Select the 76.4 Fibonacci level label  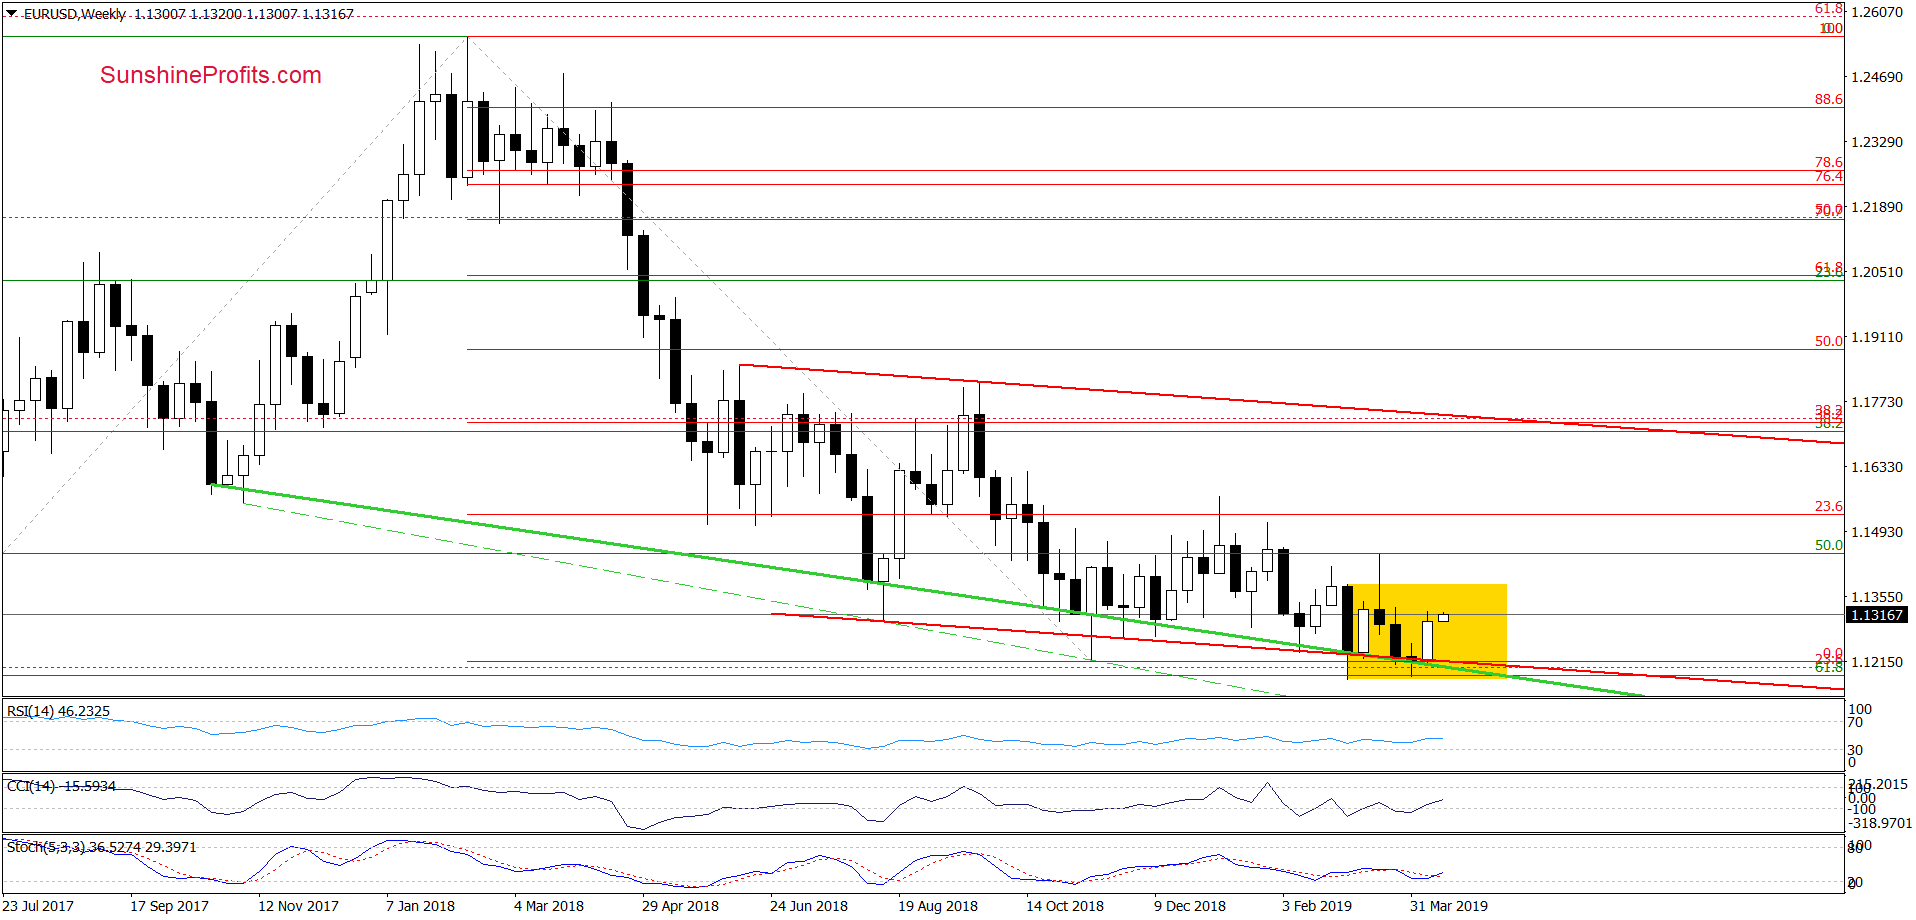tap(1828, 176)
